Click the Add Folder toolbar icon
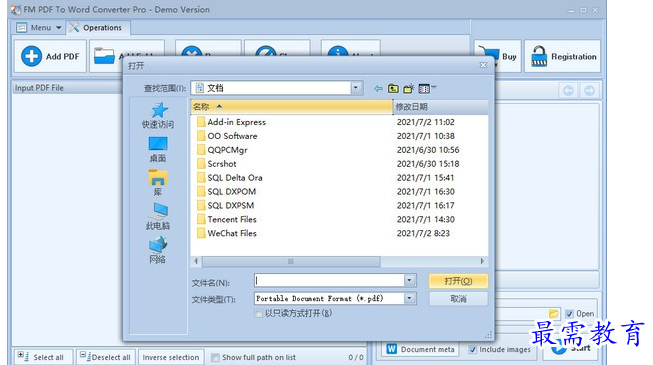 coord(104,55)
